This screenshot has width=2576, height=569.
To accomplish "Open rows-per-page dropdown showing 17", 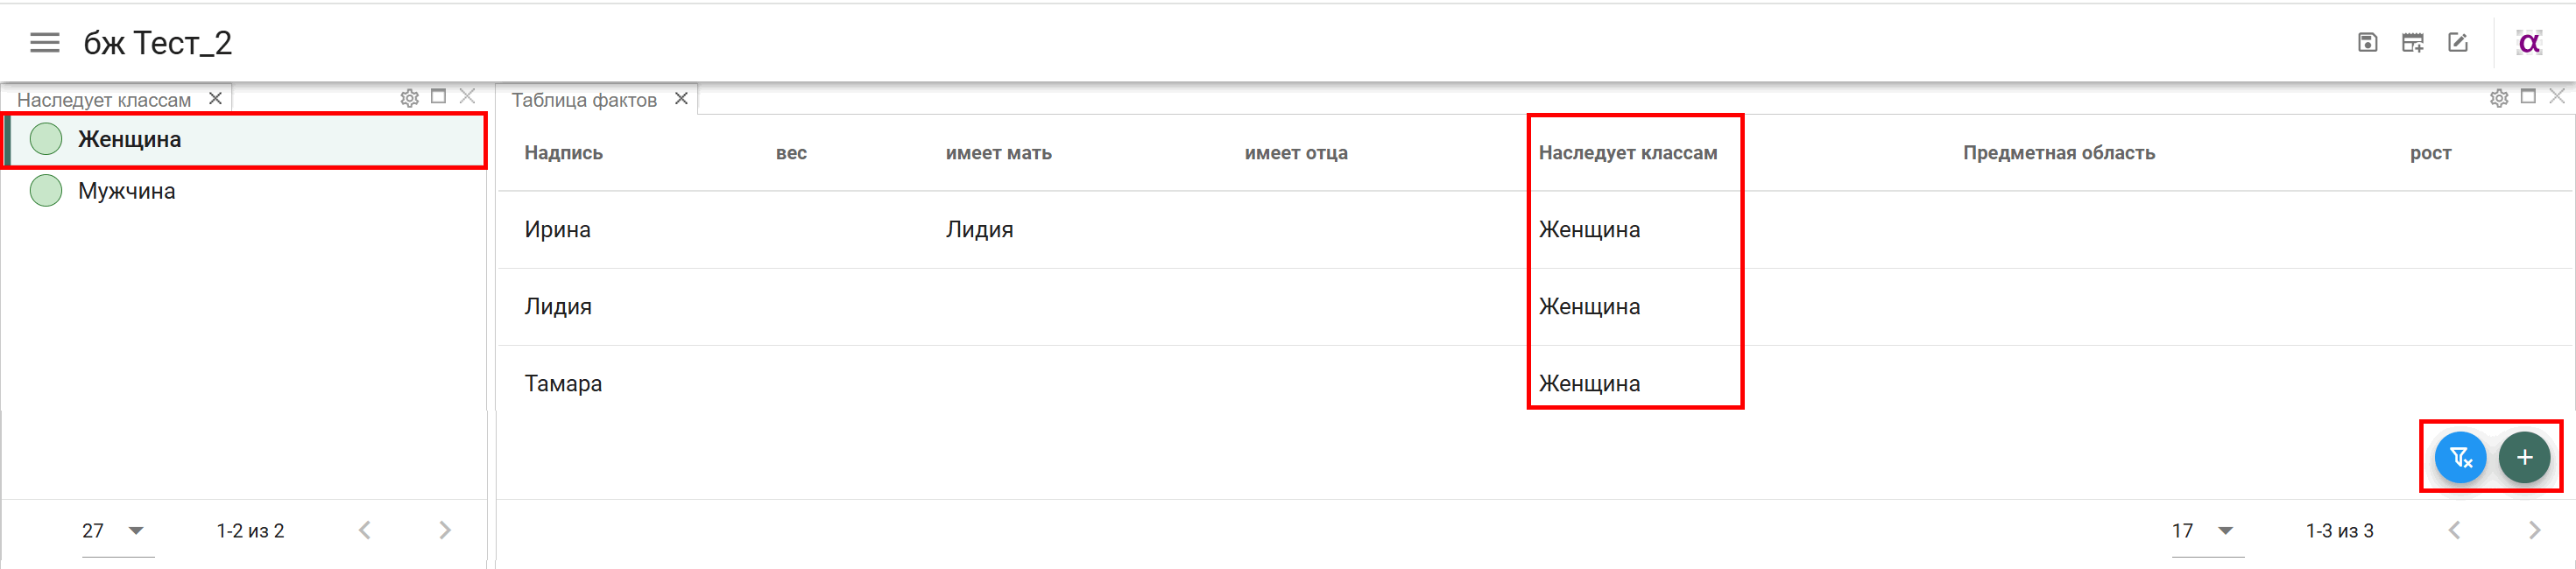I will coord(2207,531).
